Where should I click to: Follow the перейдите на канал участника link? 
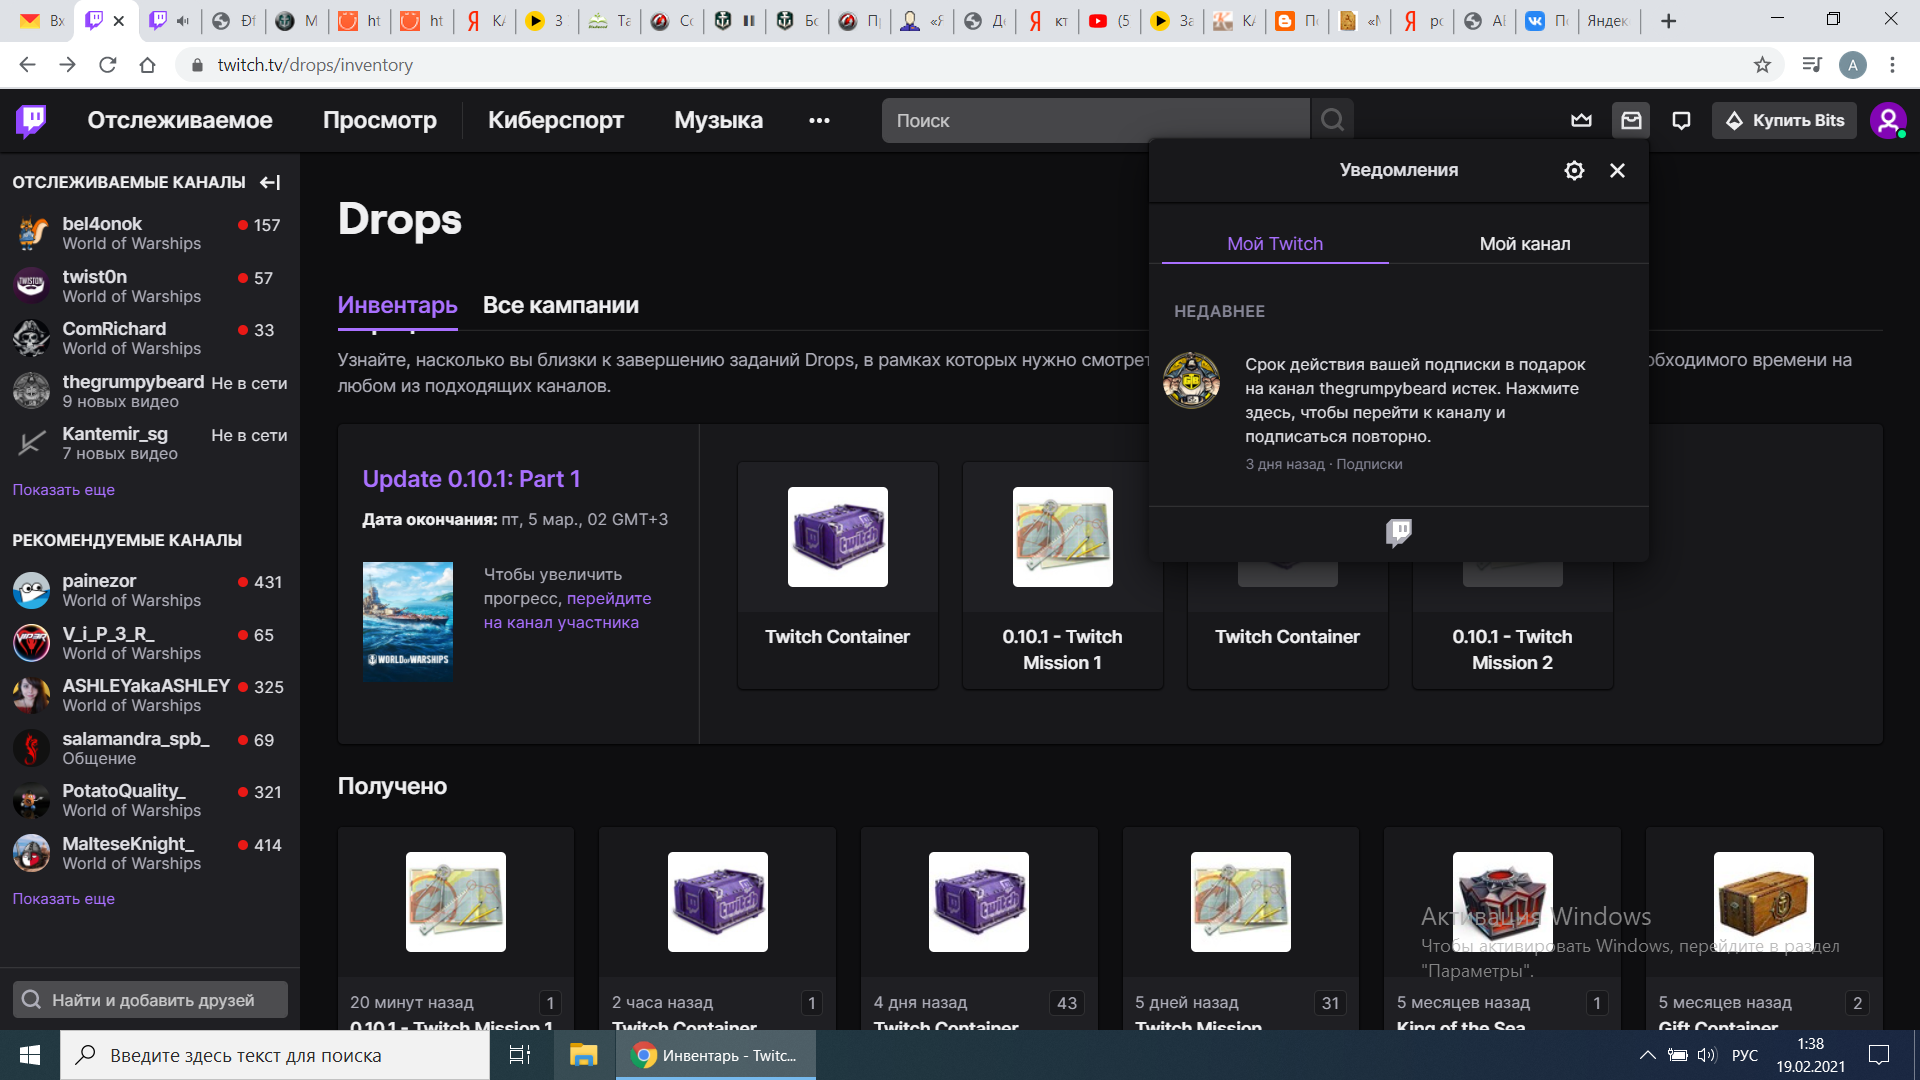click(x=566, y=611)
